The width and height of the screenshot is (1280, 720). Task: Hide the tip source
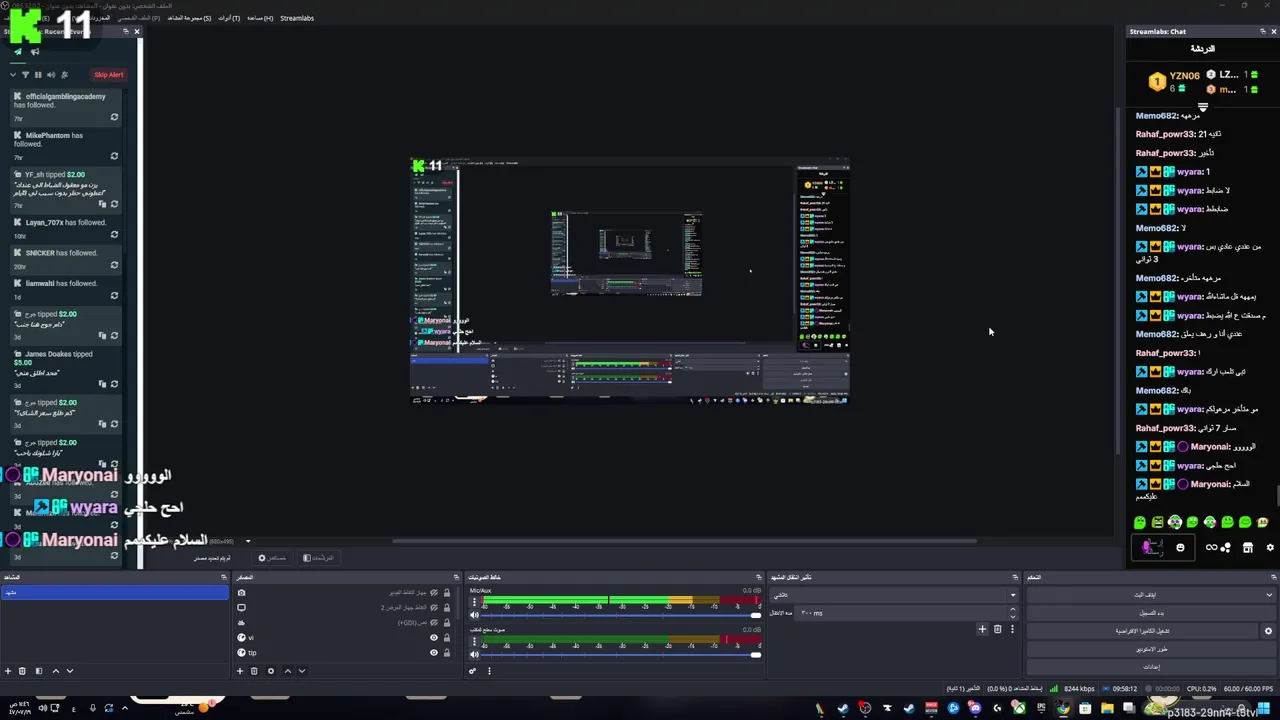(434, 653)
